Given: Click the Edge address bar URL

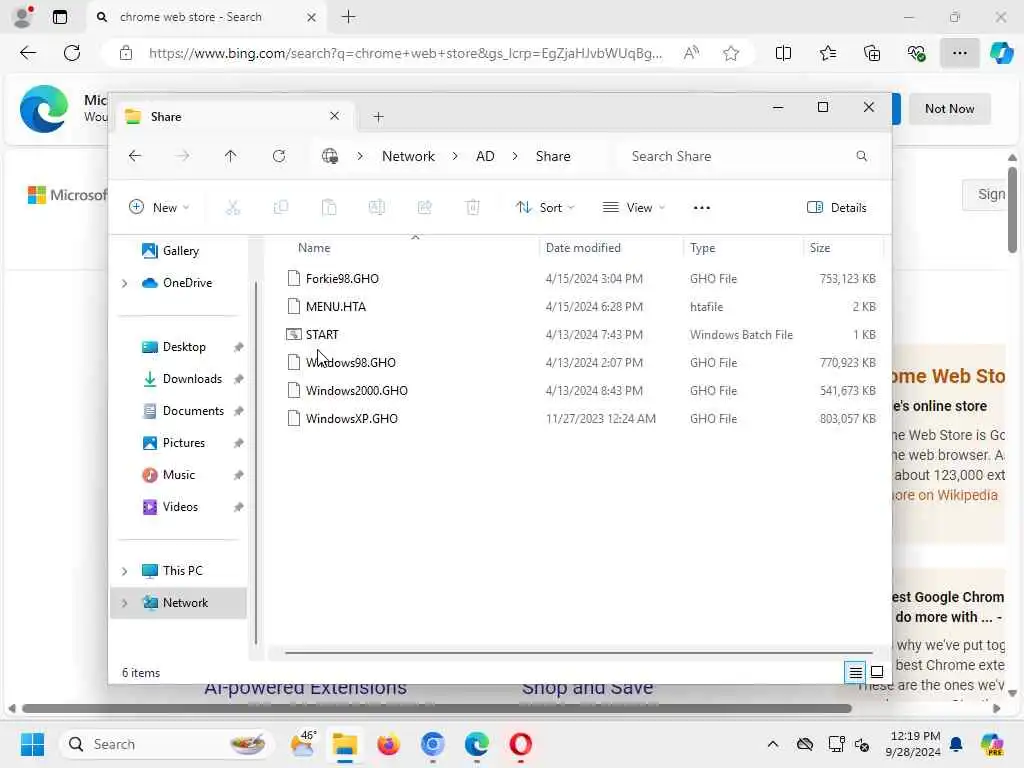Looking at the screenshot, I should [x=405, y=54].
